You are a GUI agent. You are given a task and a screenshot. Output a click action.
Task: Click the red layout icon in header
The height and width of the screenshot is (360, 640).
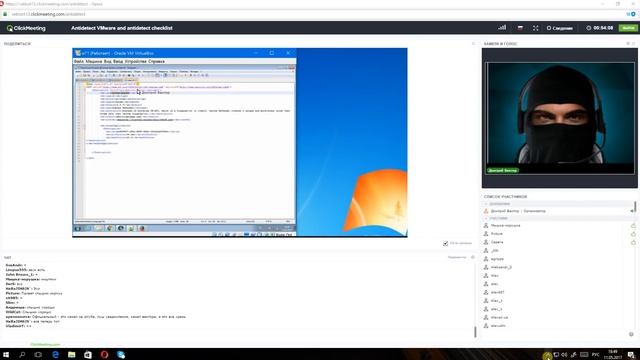pos(520,28)
